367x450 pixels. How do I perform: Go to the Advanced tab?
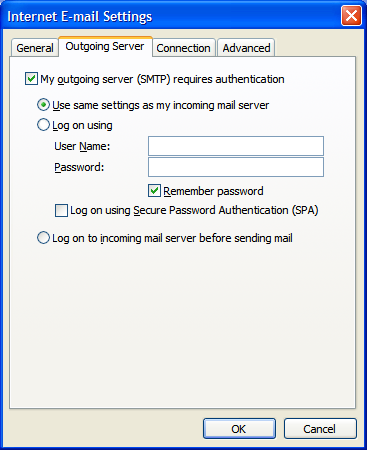click(246, 48)
